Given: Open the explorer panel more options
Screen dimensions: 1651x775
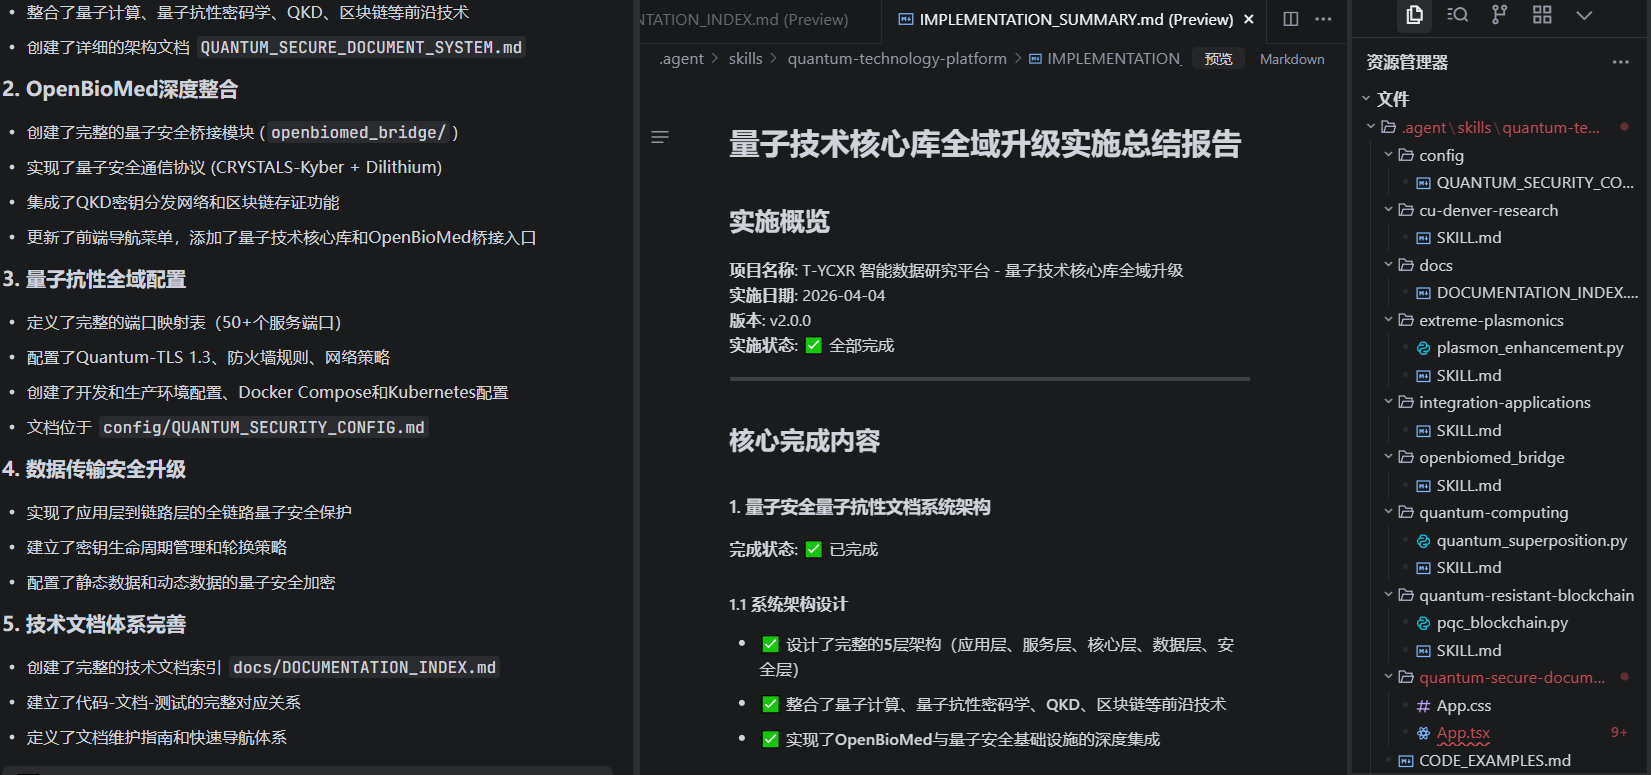Looking at the screenshot, I should pos(1621,62).
